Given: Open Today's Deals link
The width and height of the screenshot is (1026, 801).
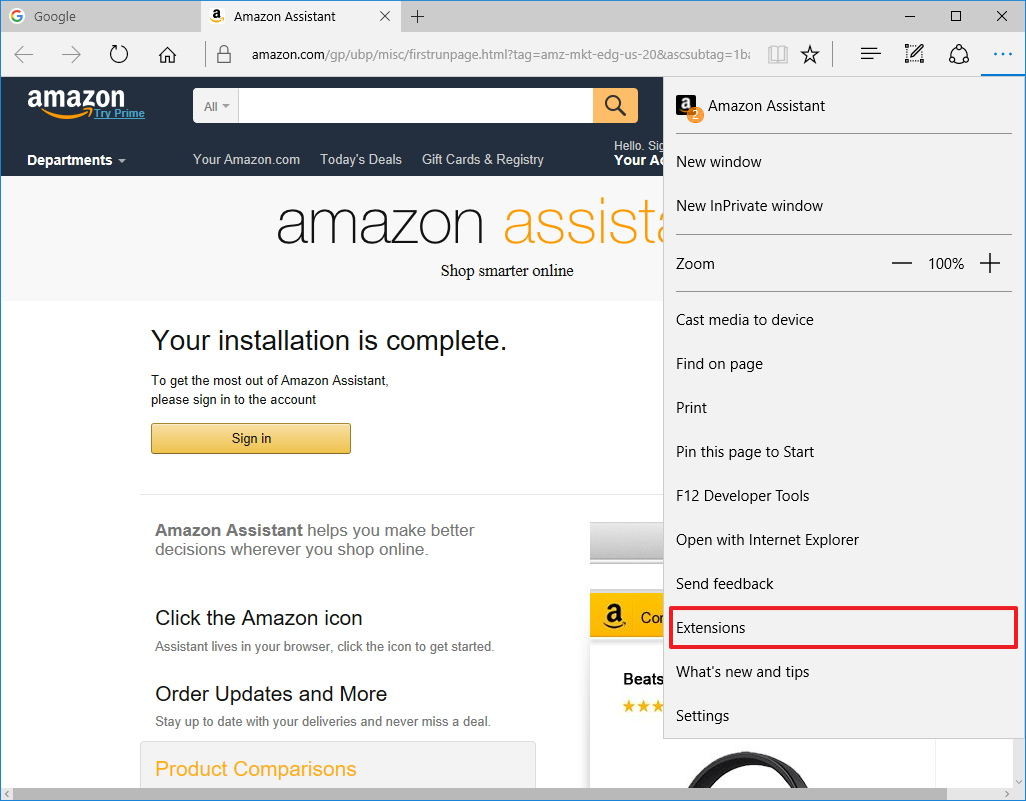Looking at the screenshot, I should [361, 159].
